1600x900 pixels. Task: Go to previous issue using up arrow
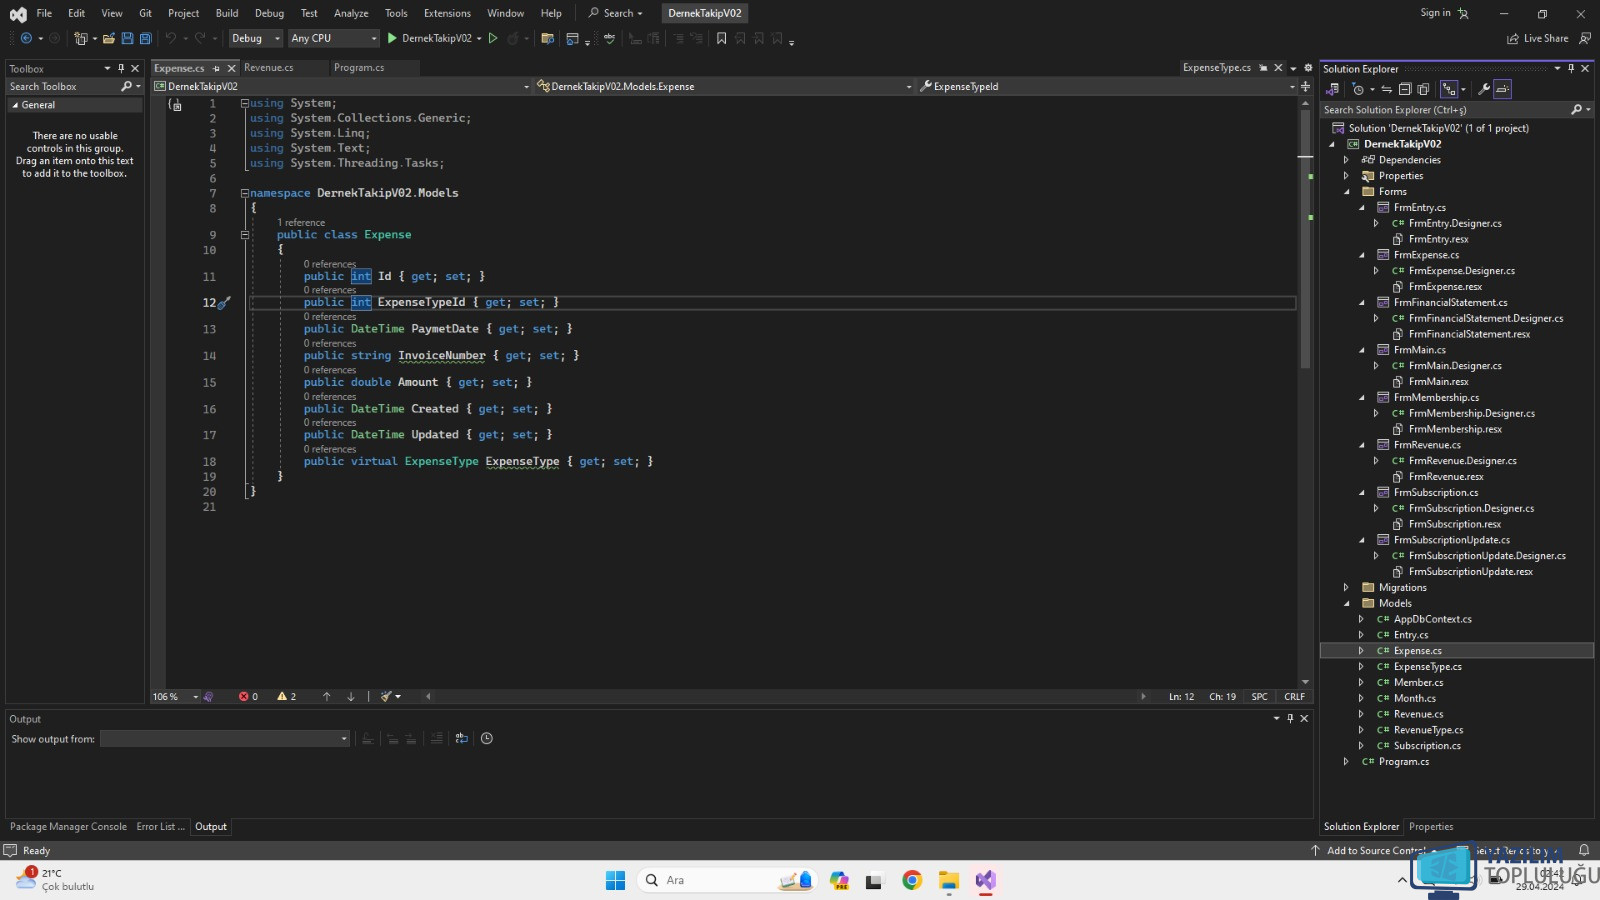tap(326, 696)
